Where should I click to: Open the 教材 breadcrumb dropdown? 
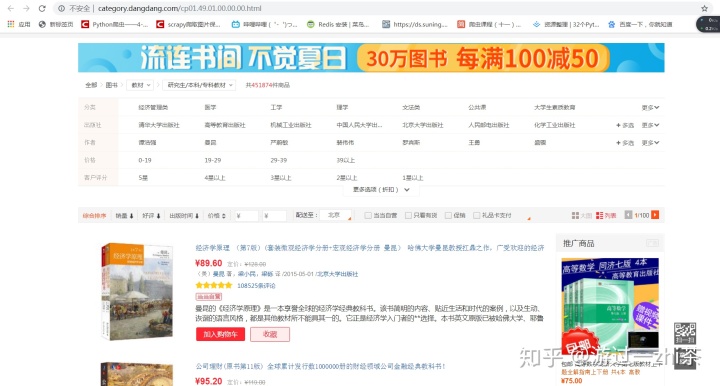(x=141, y=85)
